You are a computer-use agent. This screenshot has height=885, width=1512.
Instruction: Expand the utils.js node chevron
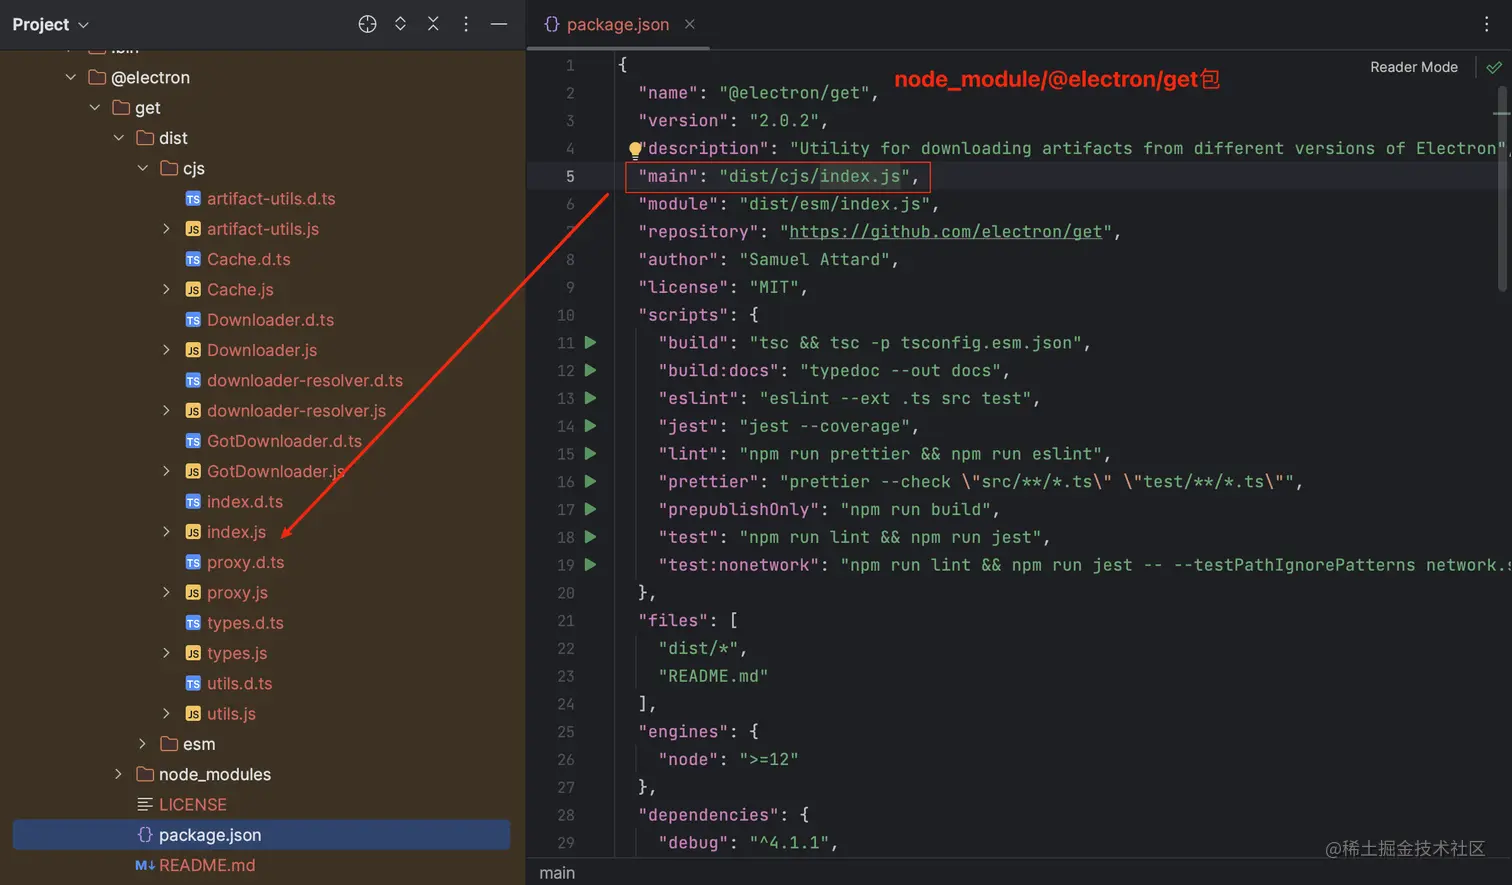pyautogui.click(x=167, y=714)
